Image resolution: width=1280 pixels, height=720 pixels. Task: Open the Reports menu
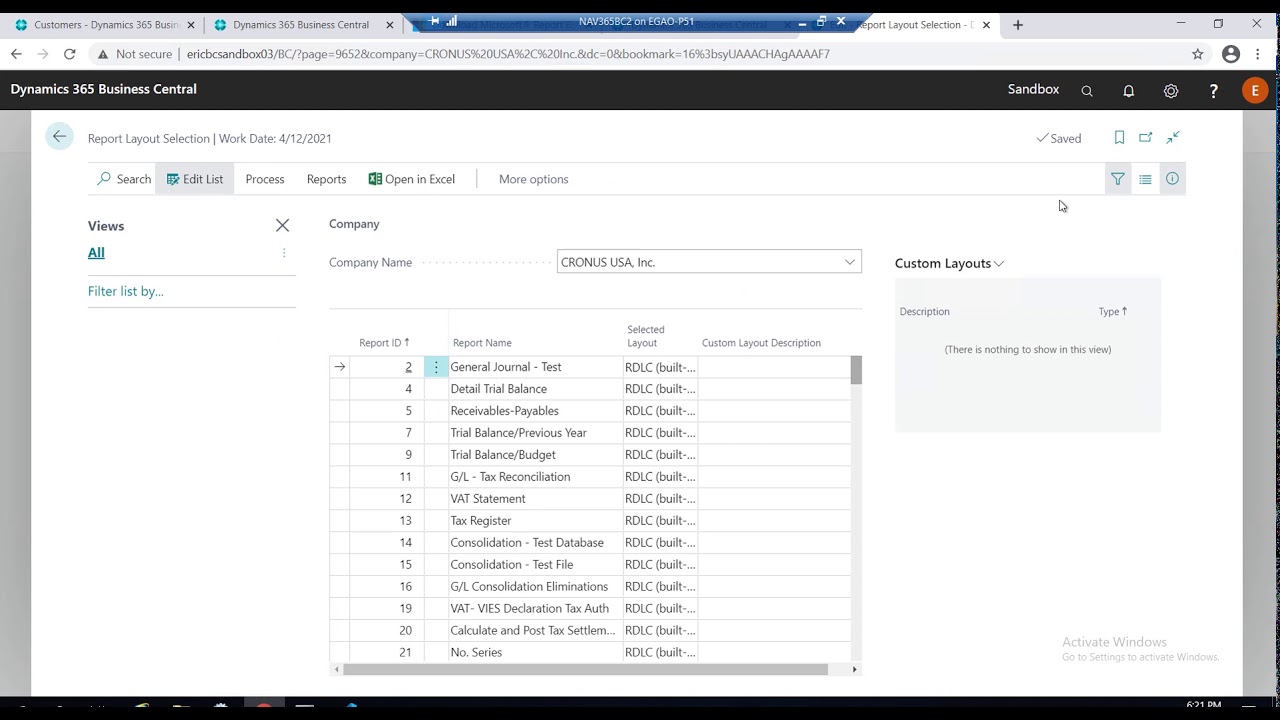326,179
